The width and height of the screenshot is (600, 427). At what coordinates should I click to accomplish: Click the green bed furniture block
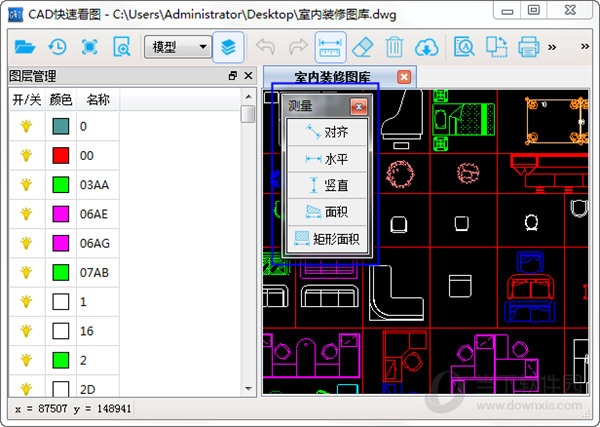tap(463, 119)
